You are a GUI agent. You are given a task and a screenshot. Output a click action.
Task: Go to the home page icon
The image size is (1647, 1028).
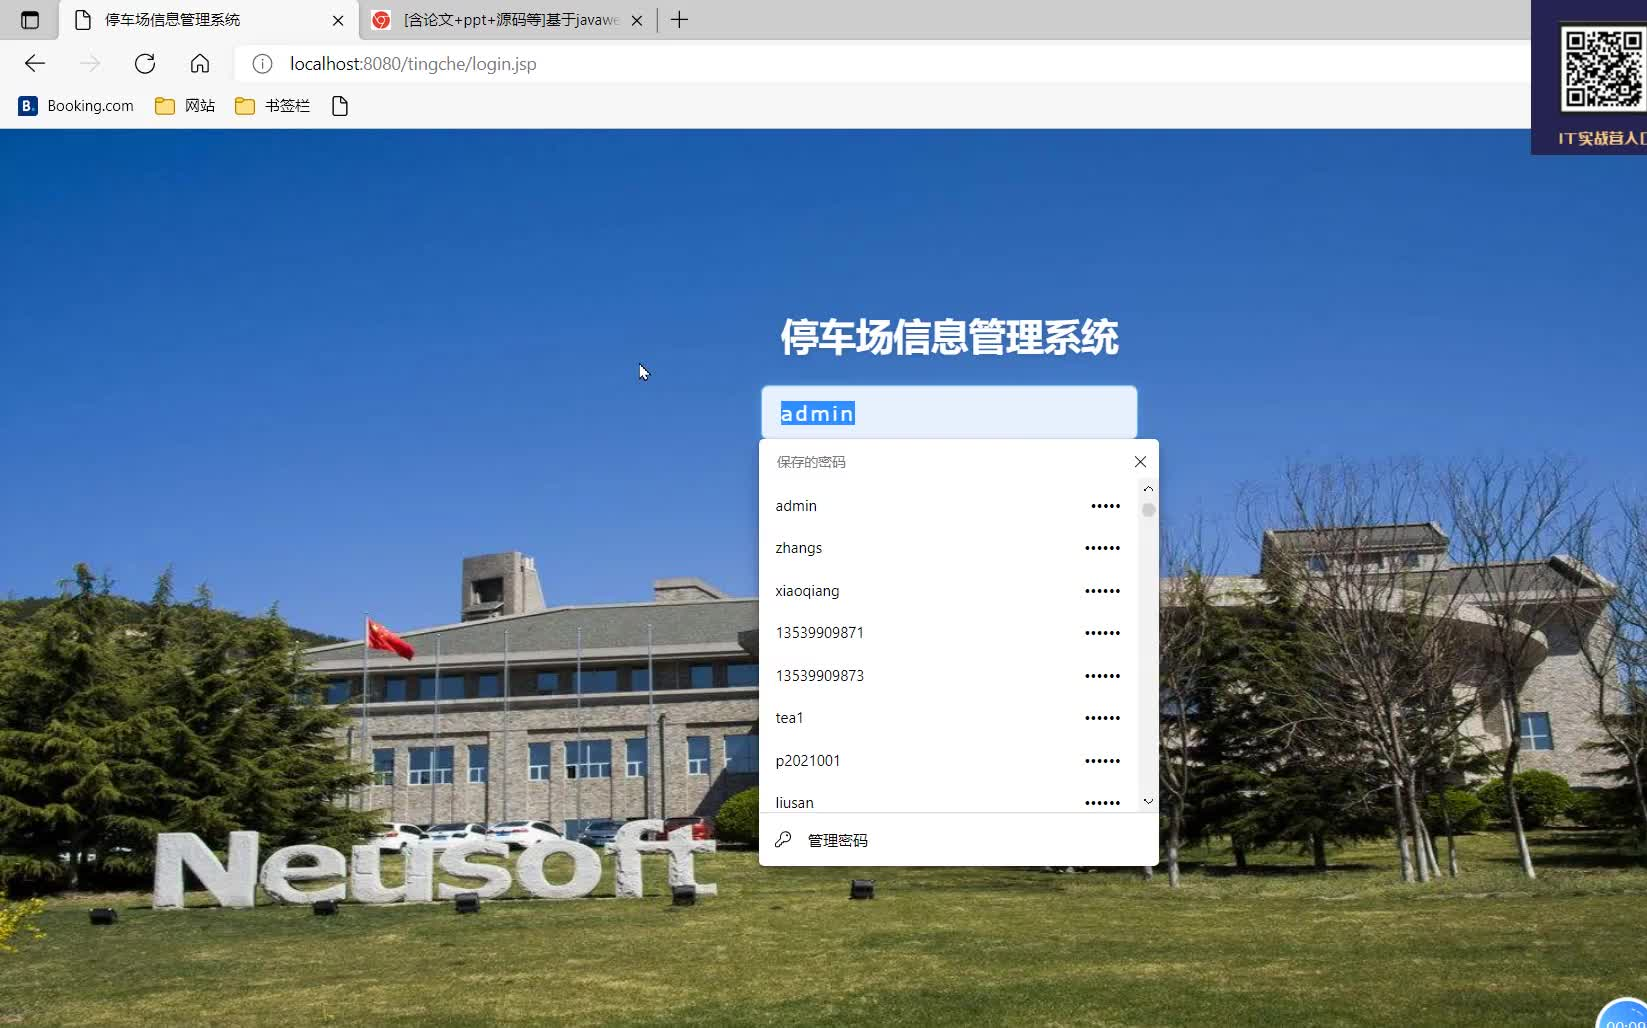(x=200, y=64)
